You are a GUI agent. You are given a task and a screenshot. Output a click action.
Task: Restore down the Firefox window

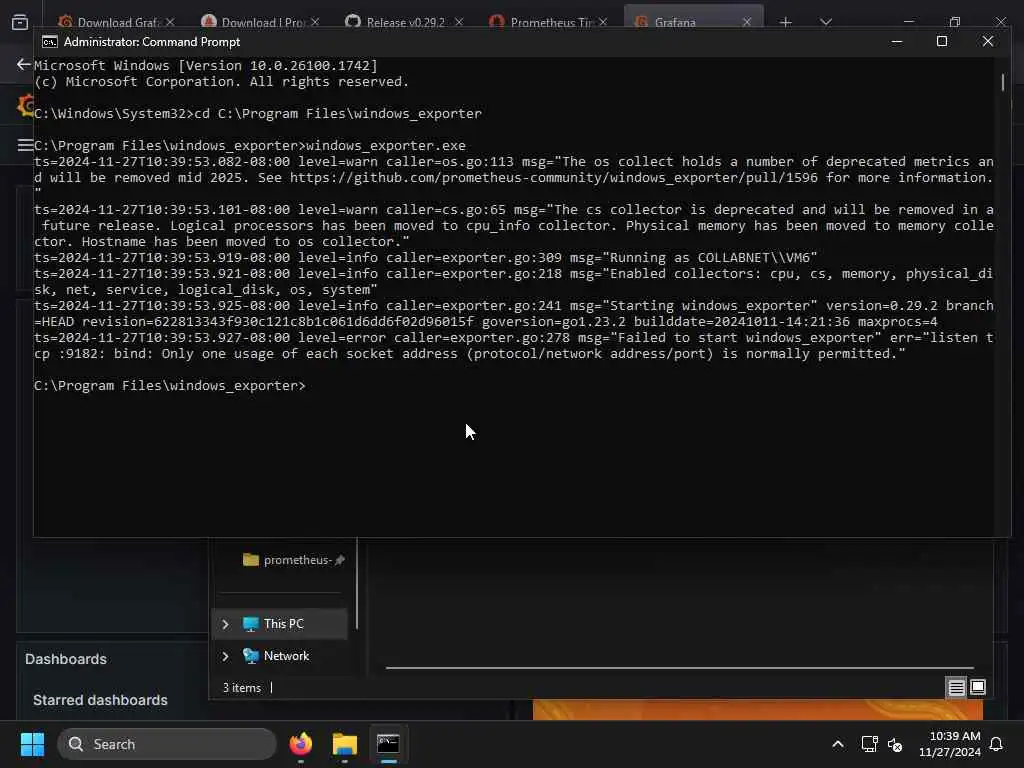click(x=954, y=22)
